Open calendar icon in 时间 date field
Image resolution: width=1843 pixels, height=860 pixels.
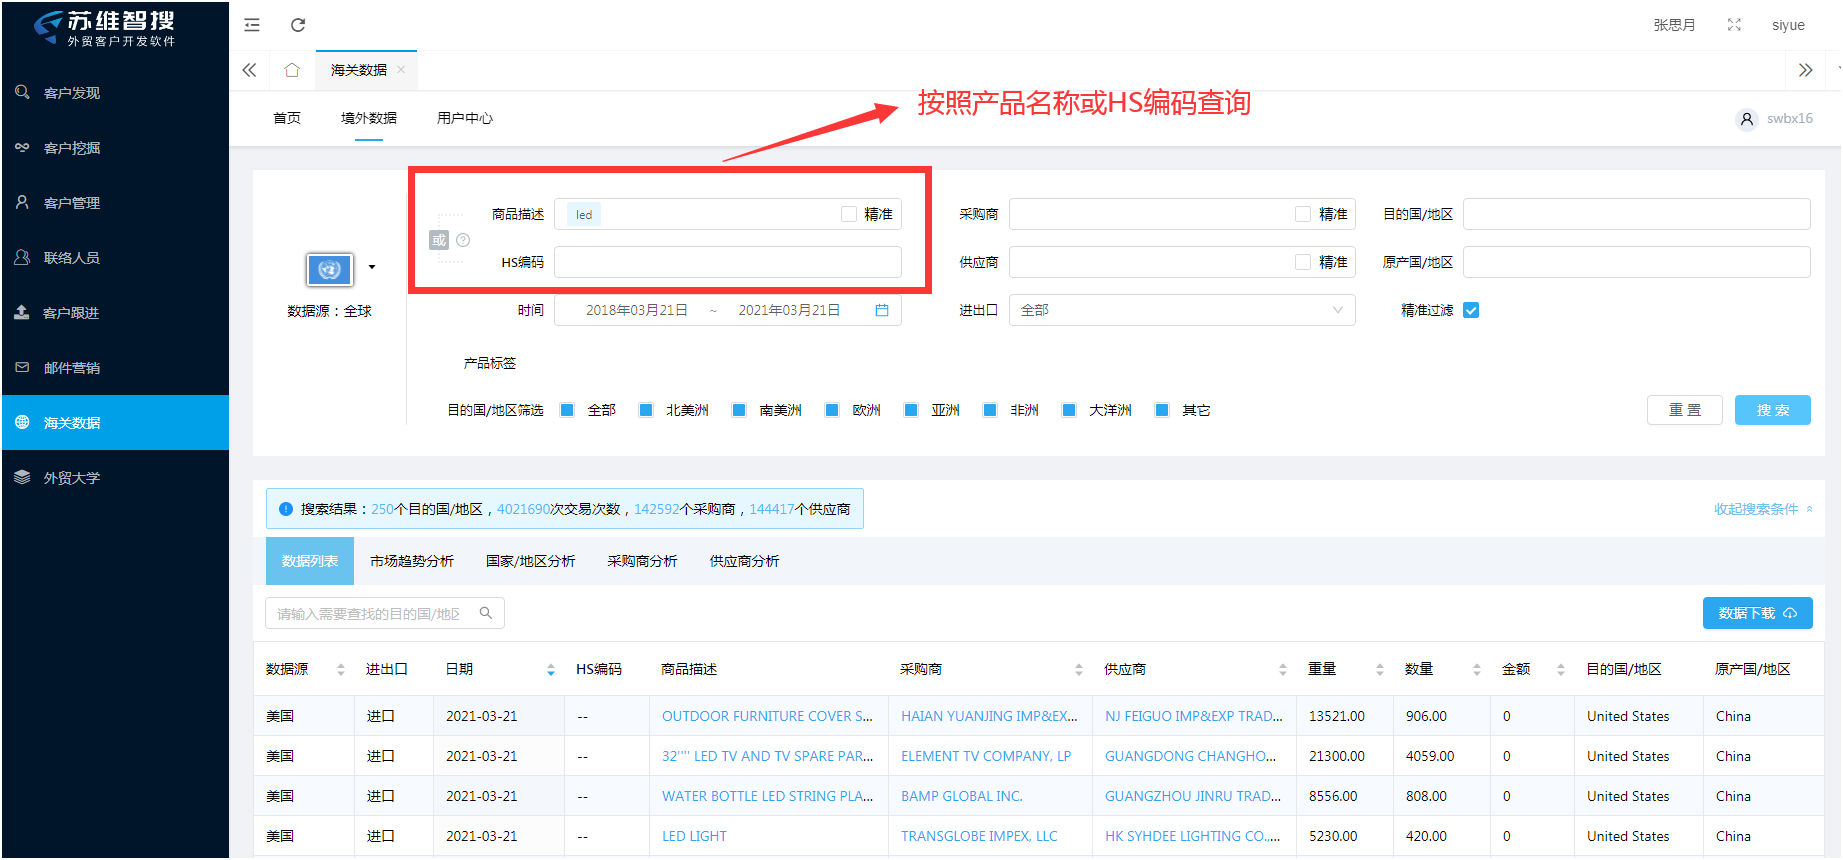tap(881, 311)
